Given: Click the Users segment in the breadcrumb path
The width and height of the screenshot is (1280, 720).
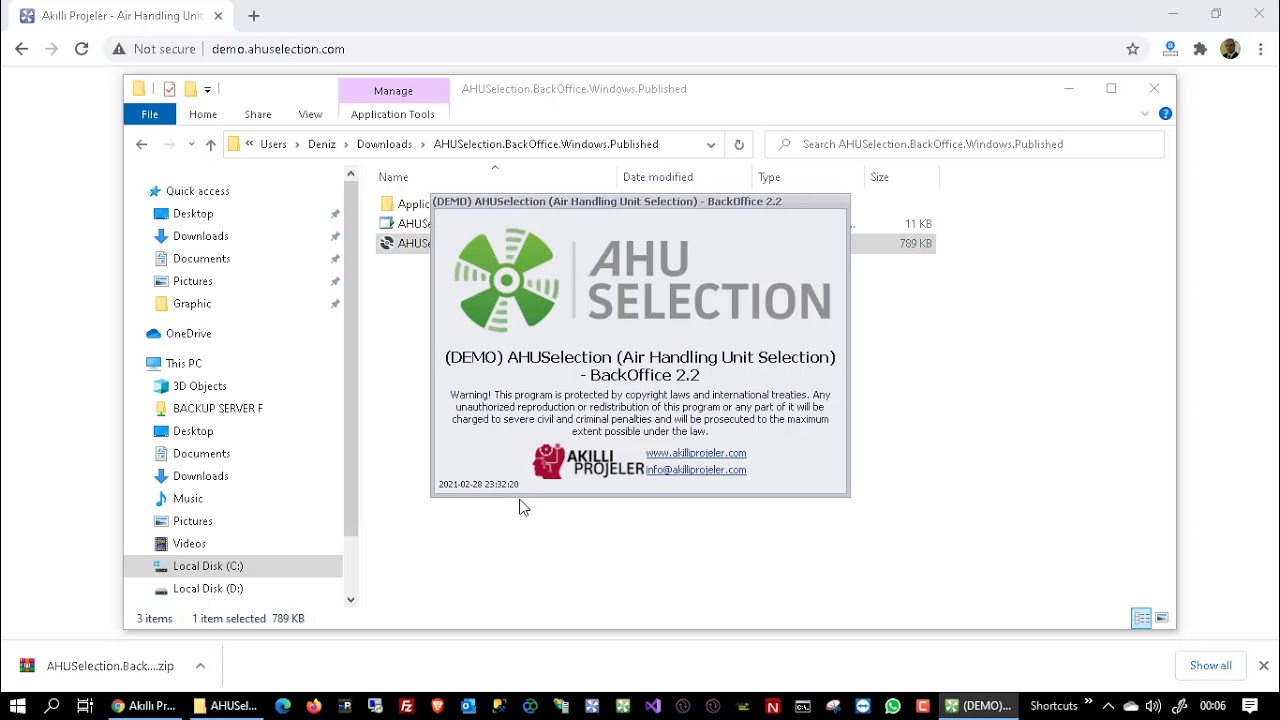Looking at the screenshot, I should [273, 144].
